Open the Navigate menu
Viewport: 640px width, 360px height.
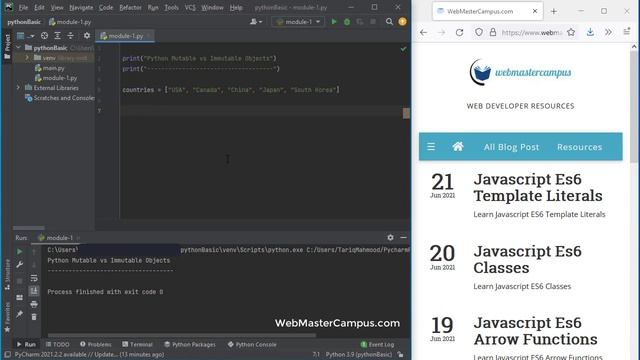[81, 7]
